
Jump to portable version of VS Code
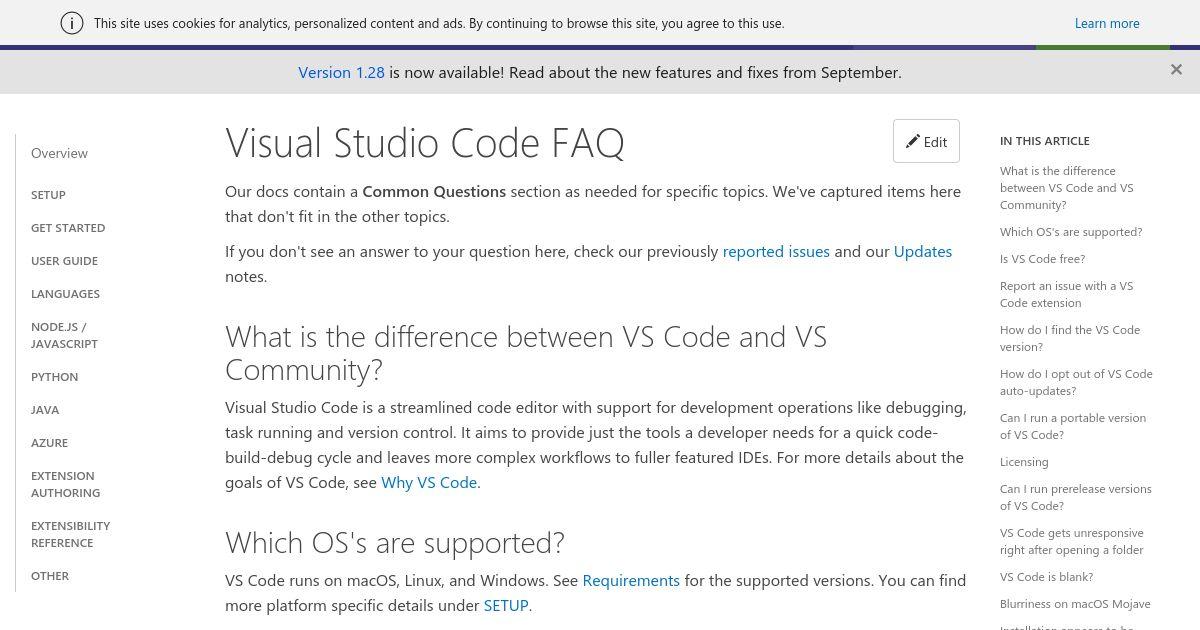(x=1073, y=426)
